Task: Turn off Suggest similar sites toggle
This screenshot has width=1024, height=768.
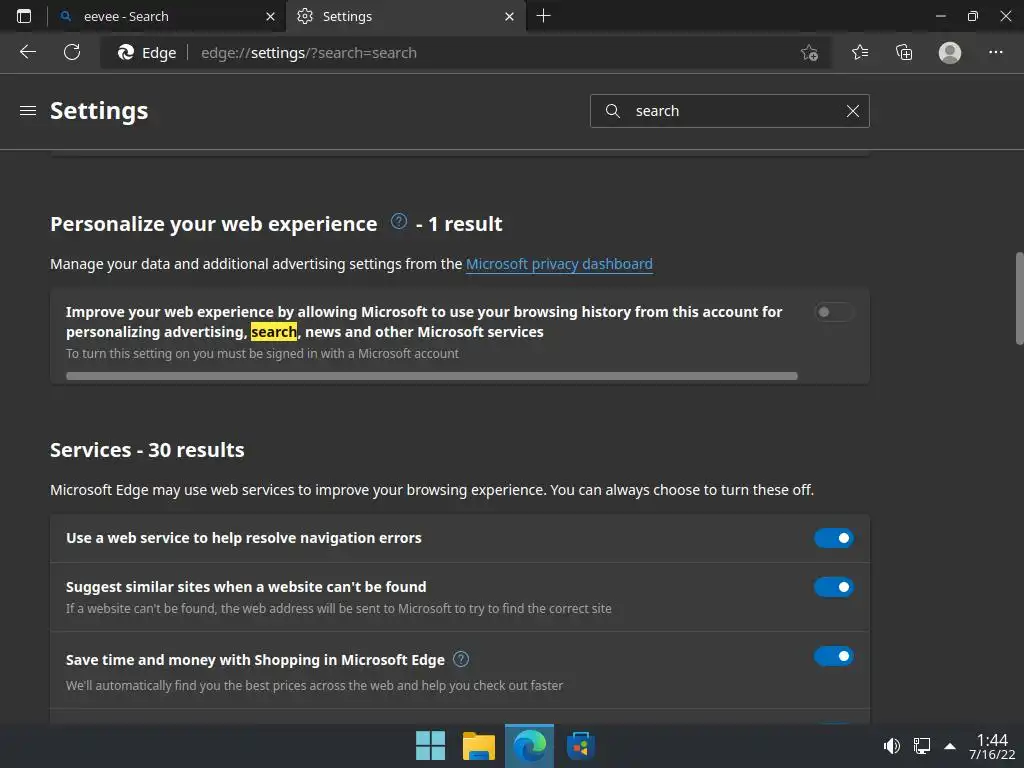Action: tap(834, 587)
